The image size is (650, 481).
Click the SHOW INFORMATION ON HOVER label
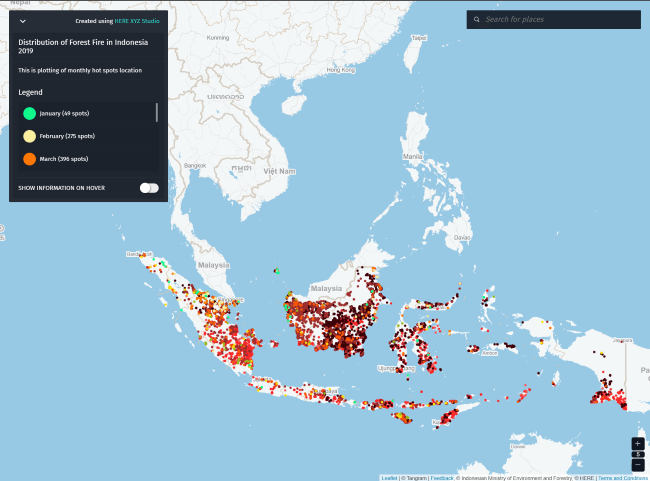(61, 188)
